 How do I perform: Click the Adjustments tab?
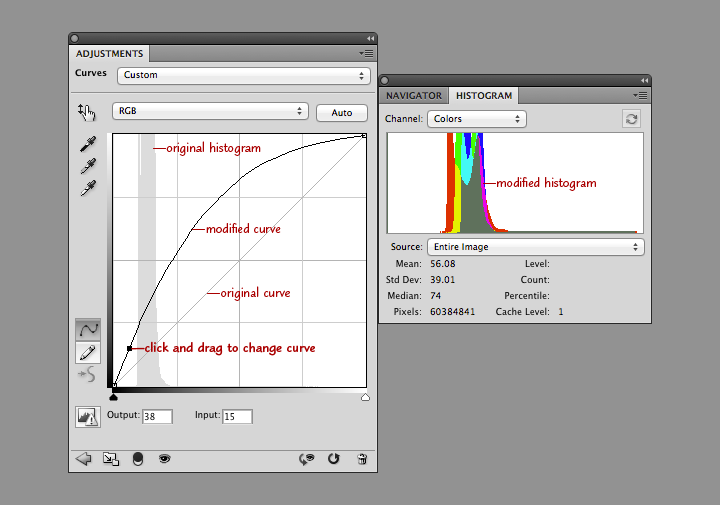(109, 54)
